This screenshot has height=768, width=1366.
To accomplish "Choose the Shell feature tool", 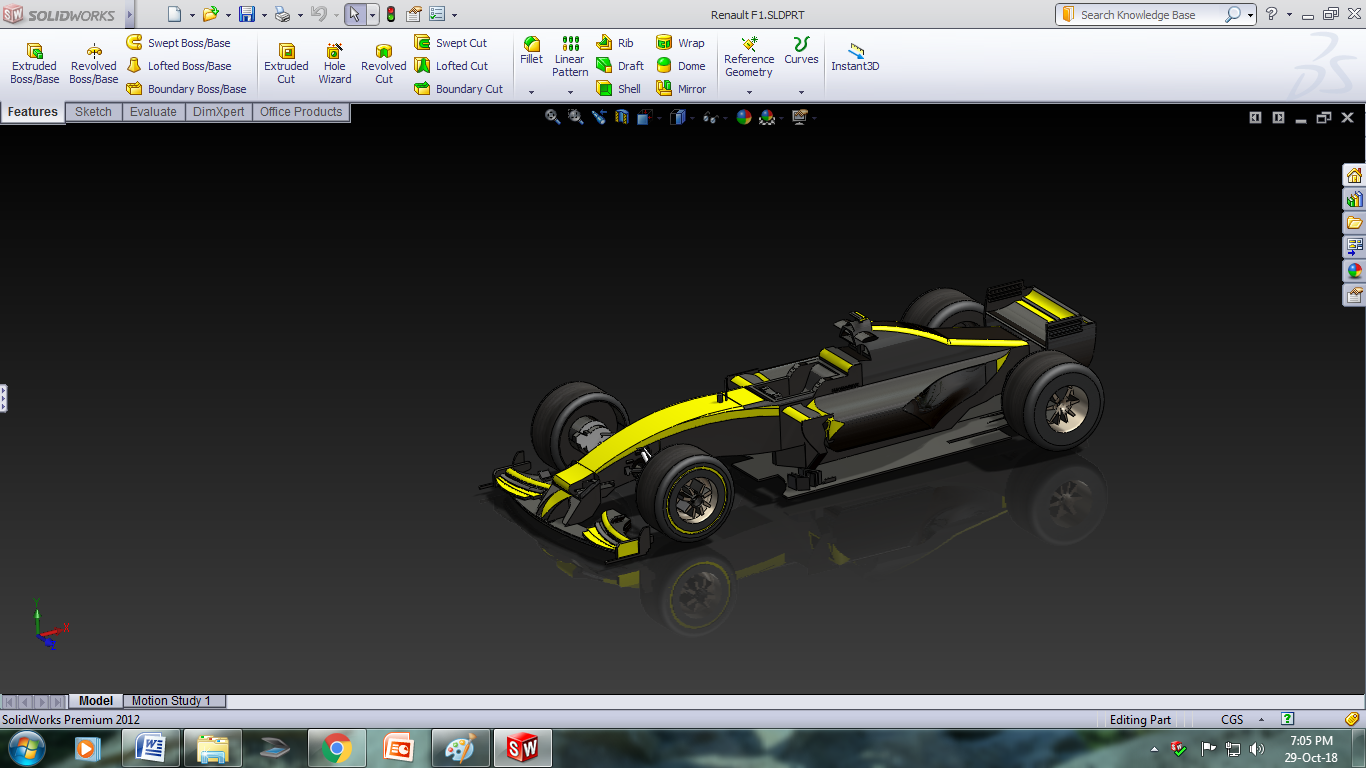I will point(619,89).
